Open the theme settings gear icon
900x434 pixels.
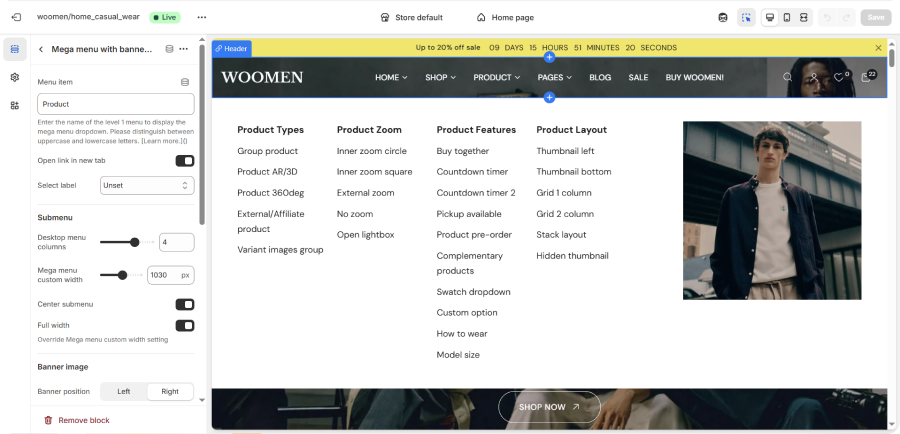point(15,77)
